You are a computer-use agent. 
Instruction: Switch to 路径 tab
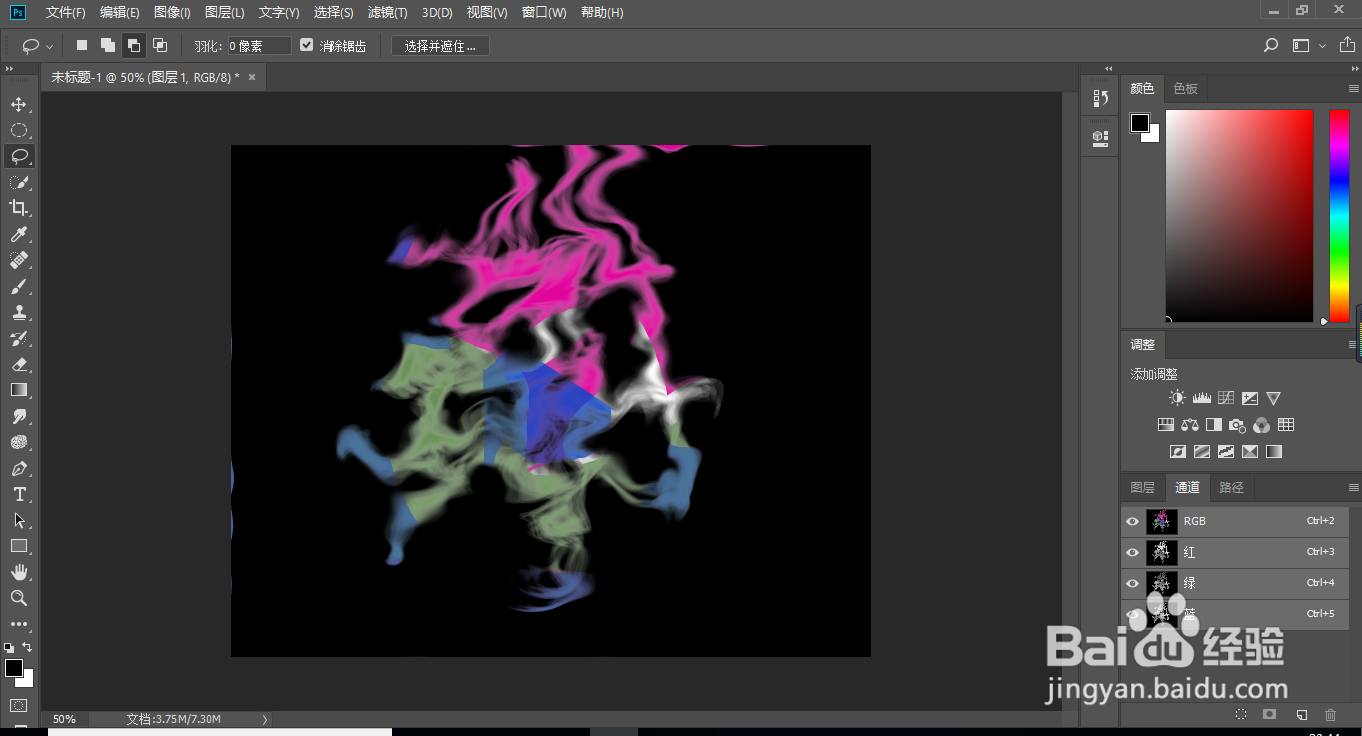1232,488
